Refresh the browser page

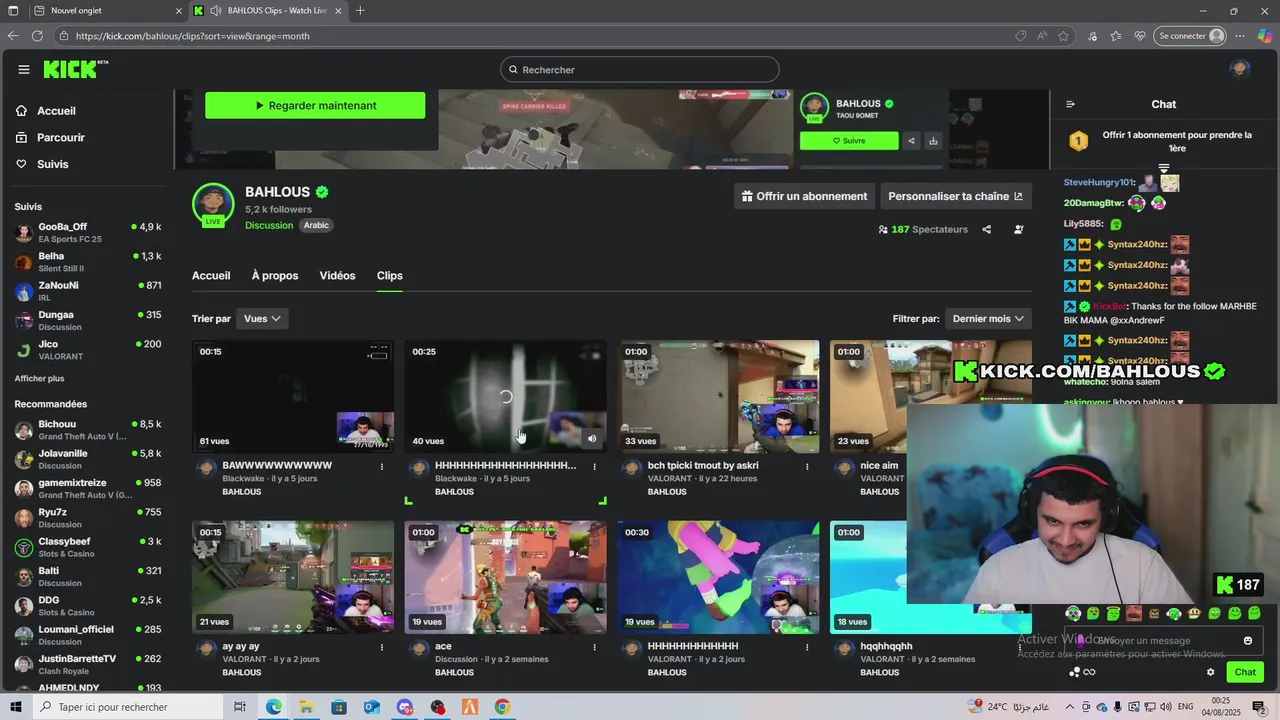37,36
